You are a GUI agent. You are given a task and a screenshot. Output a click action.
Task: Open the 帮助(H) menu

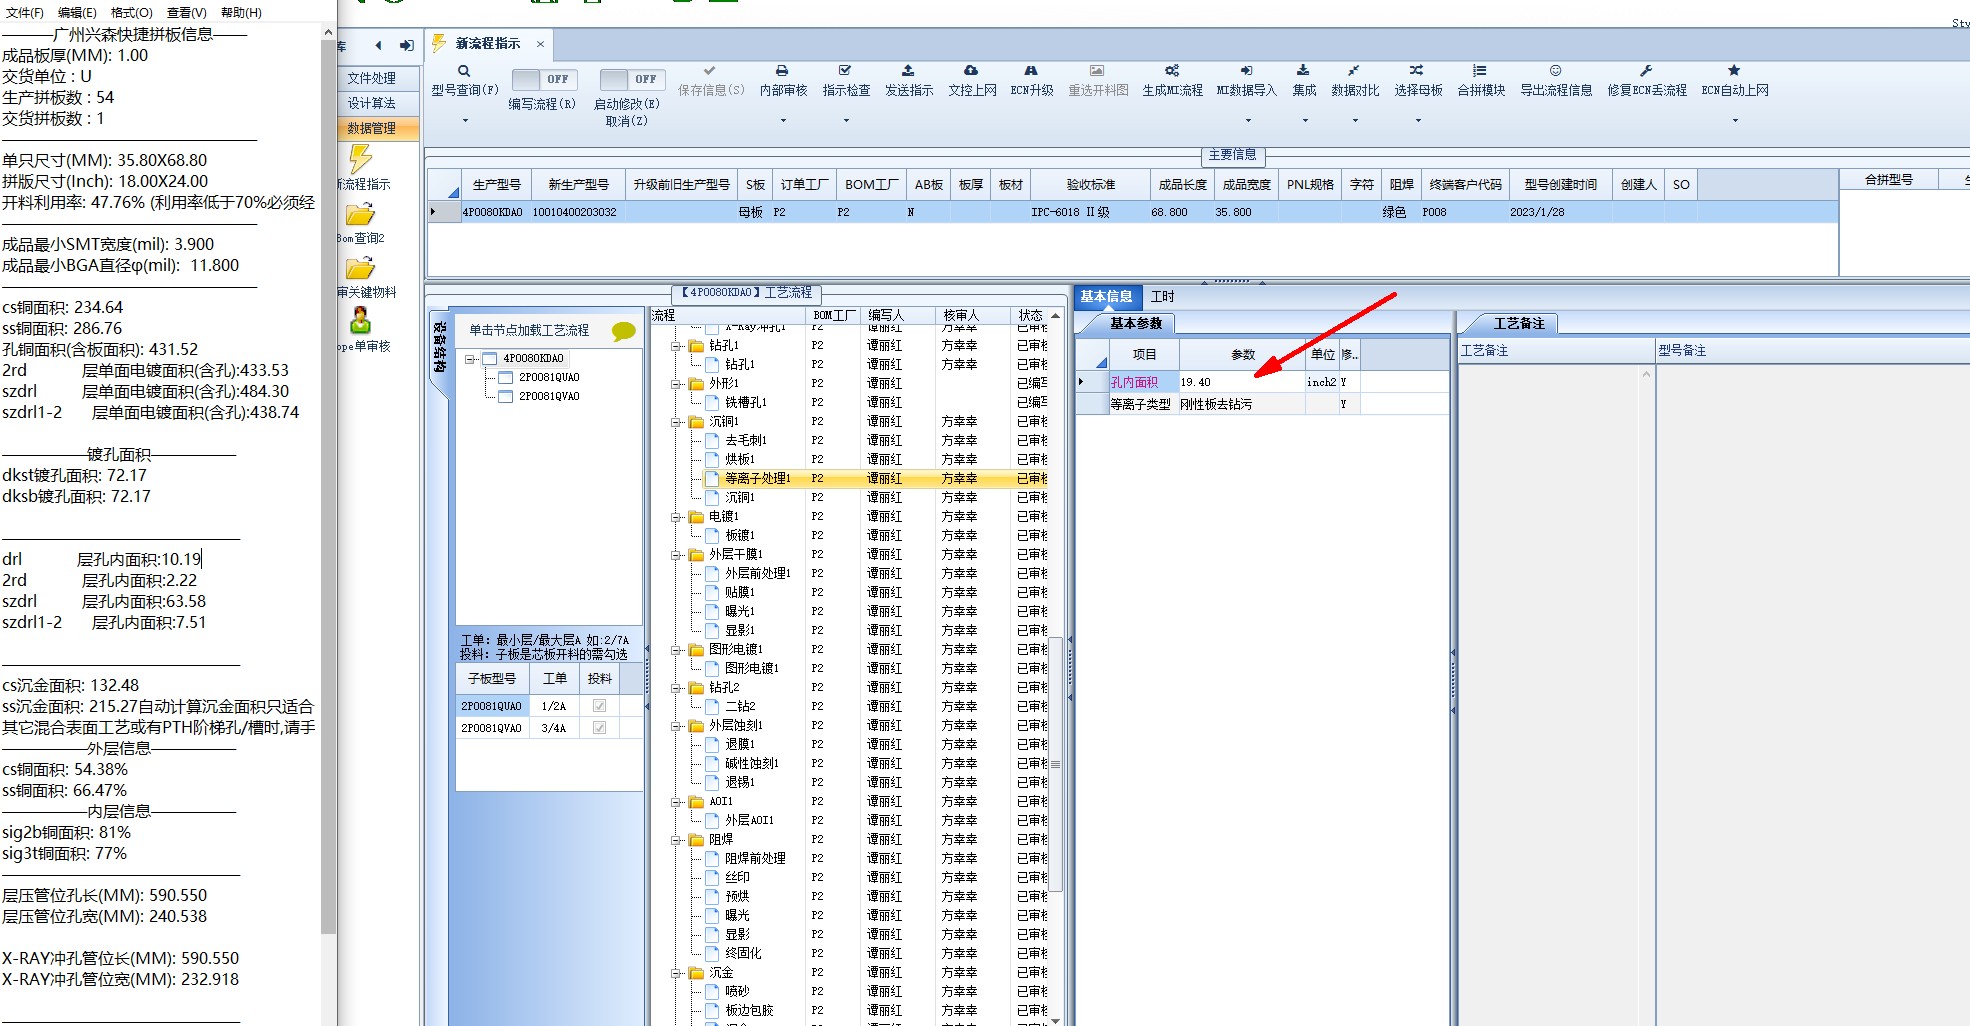coord(241,13)
